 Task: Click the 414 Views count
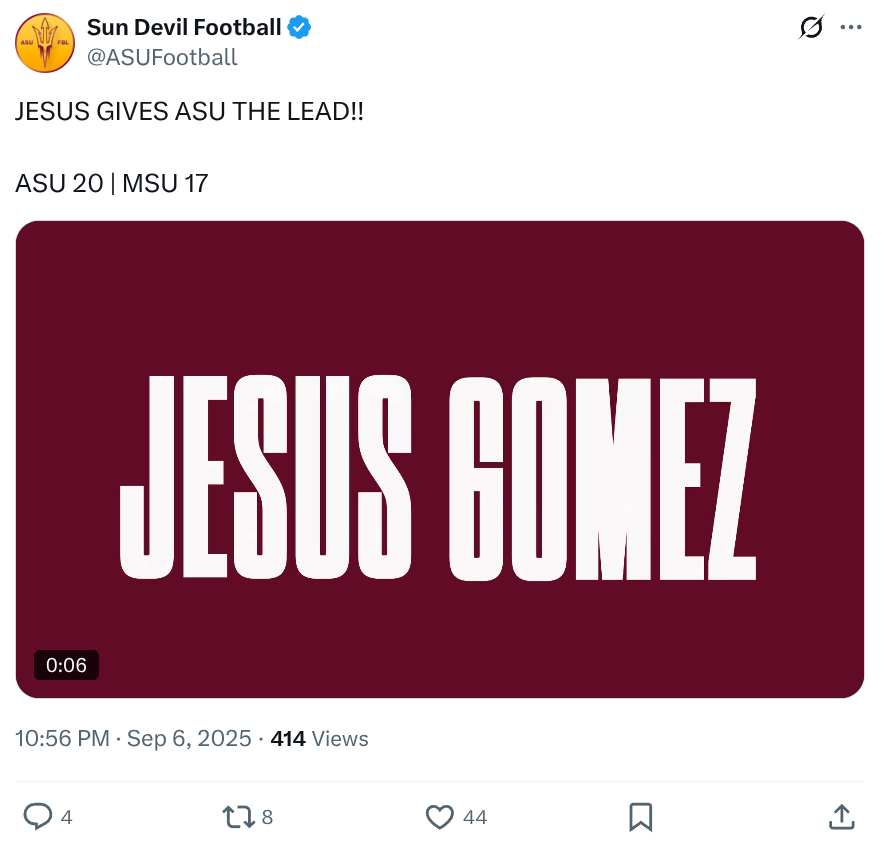(320, 739)
